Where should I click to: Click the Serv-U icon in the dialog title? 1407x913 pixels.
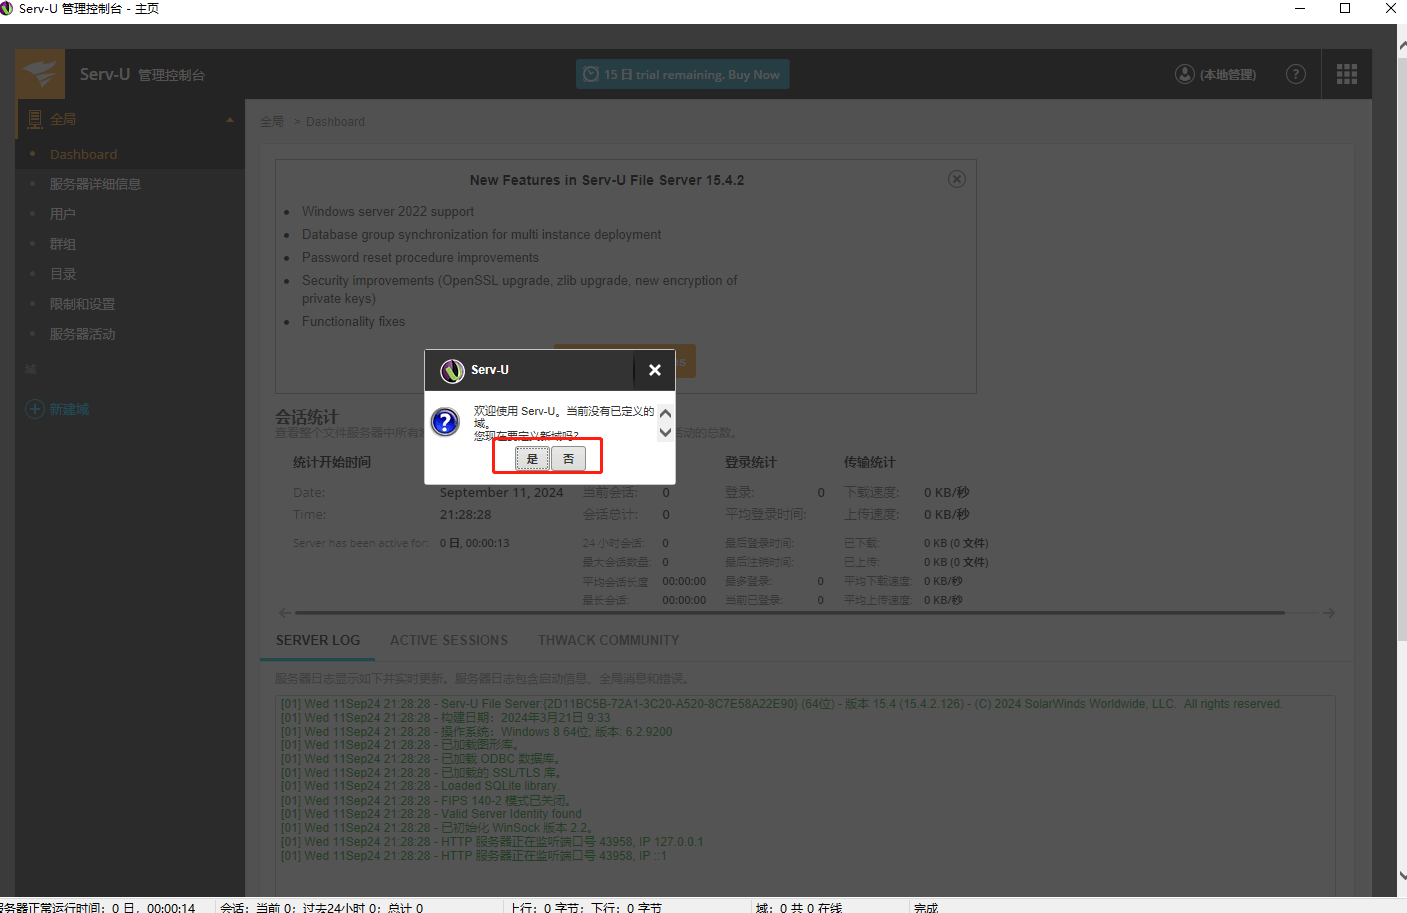coord(453,371)
